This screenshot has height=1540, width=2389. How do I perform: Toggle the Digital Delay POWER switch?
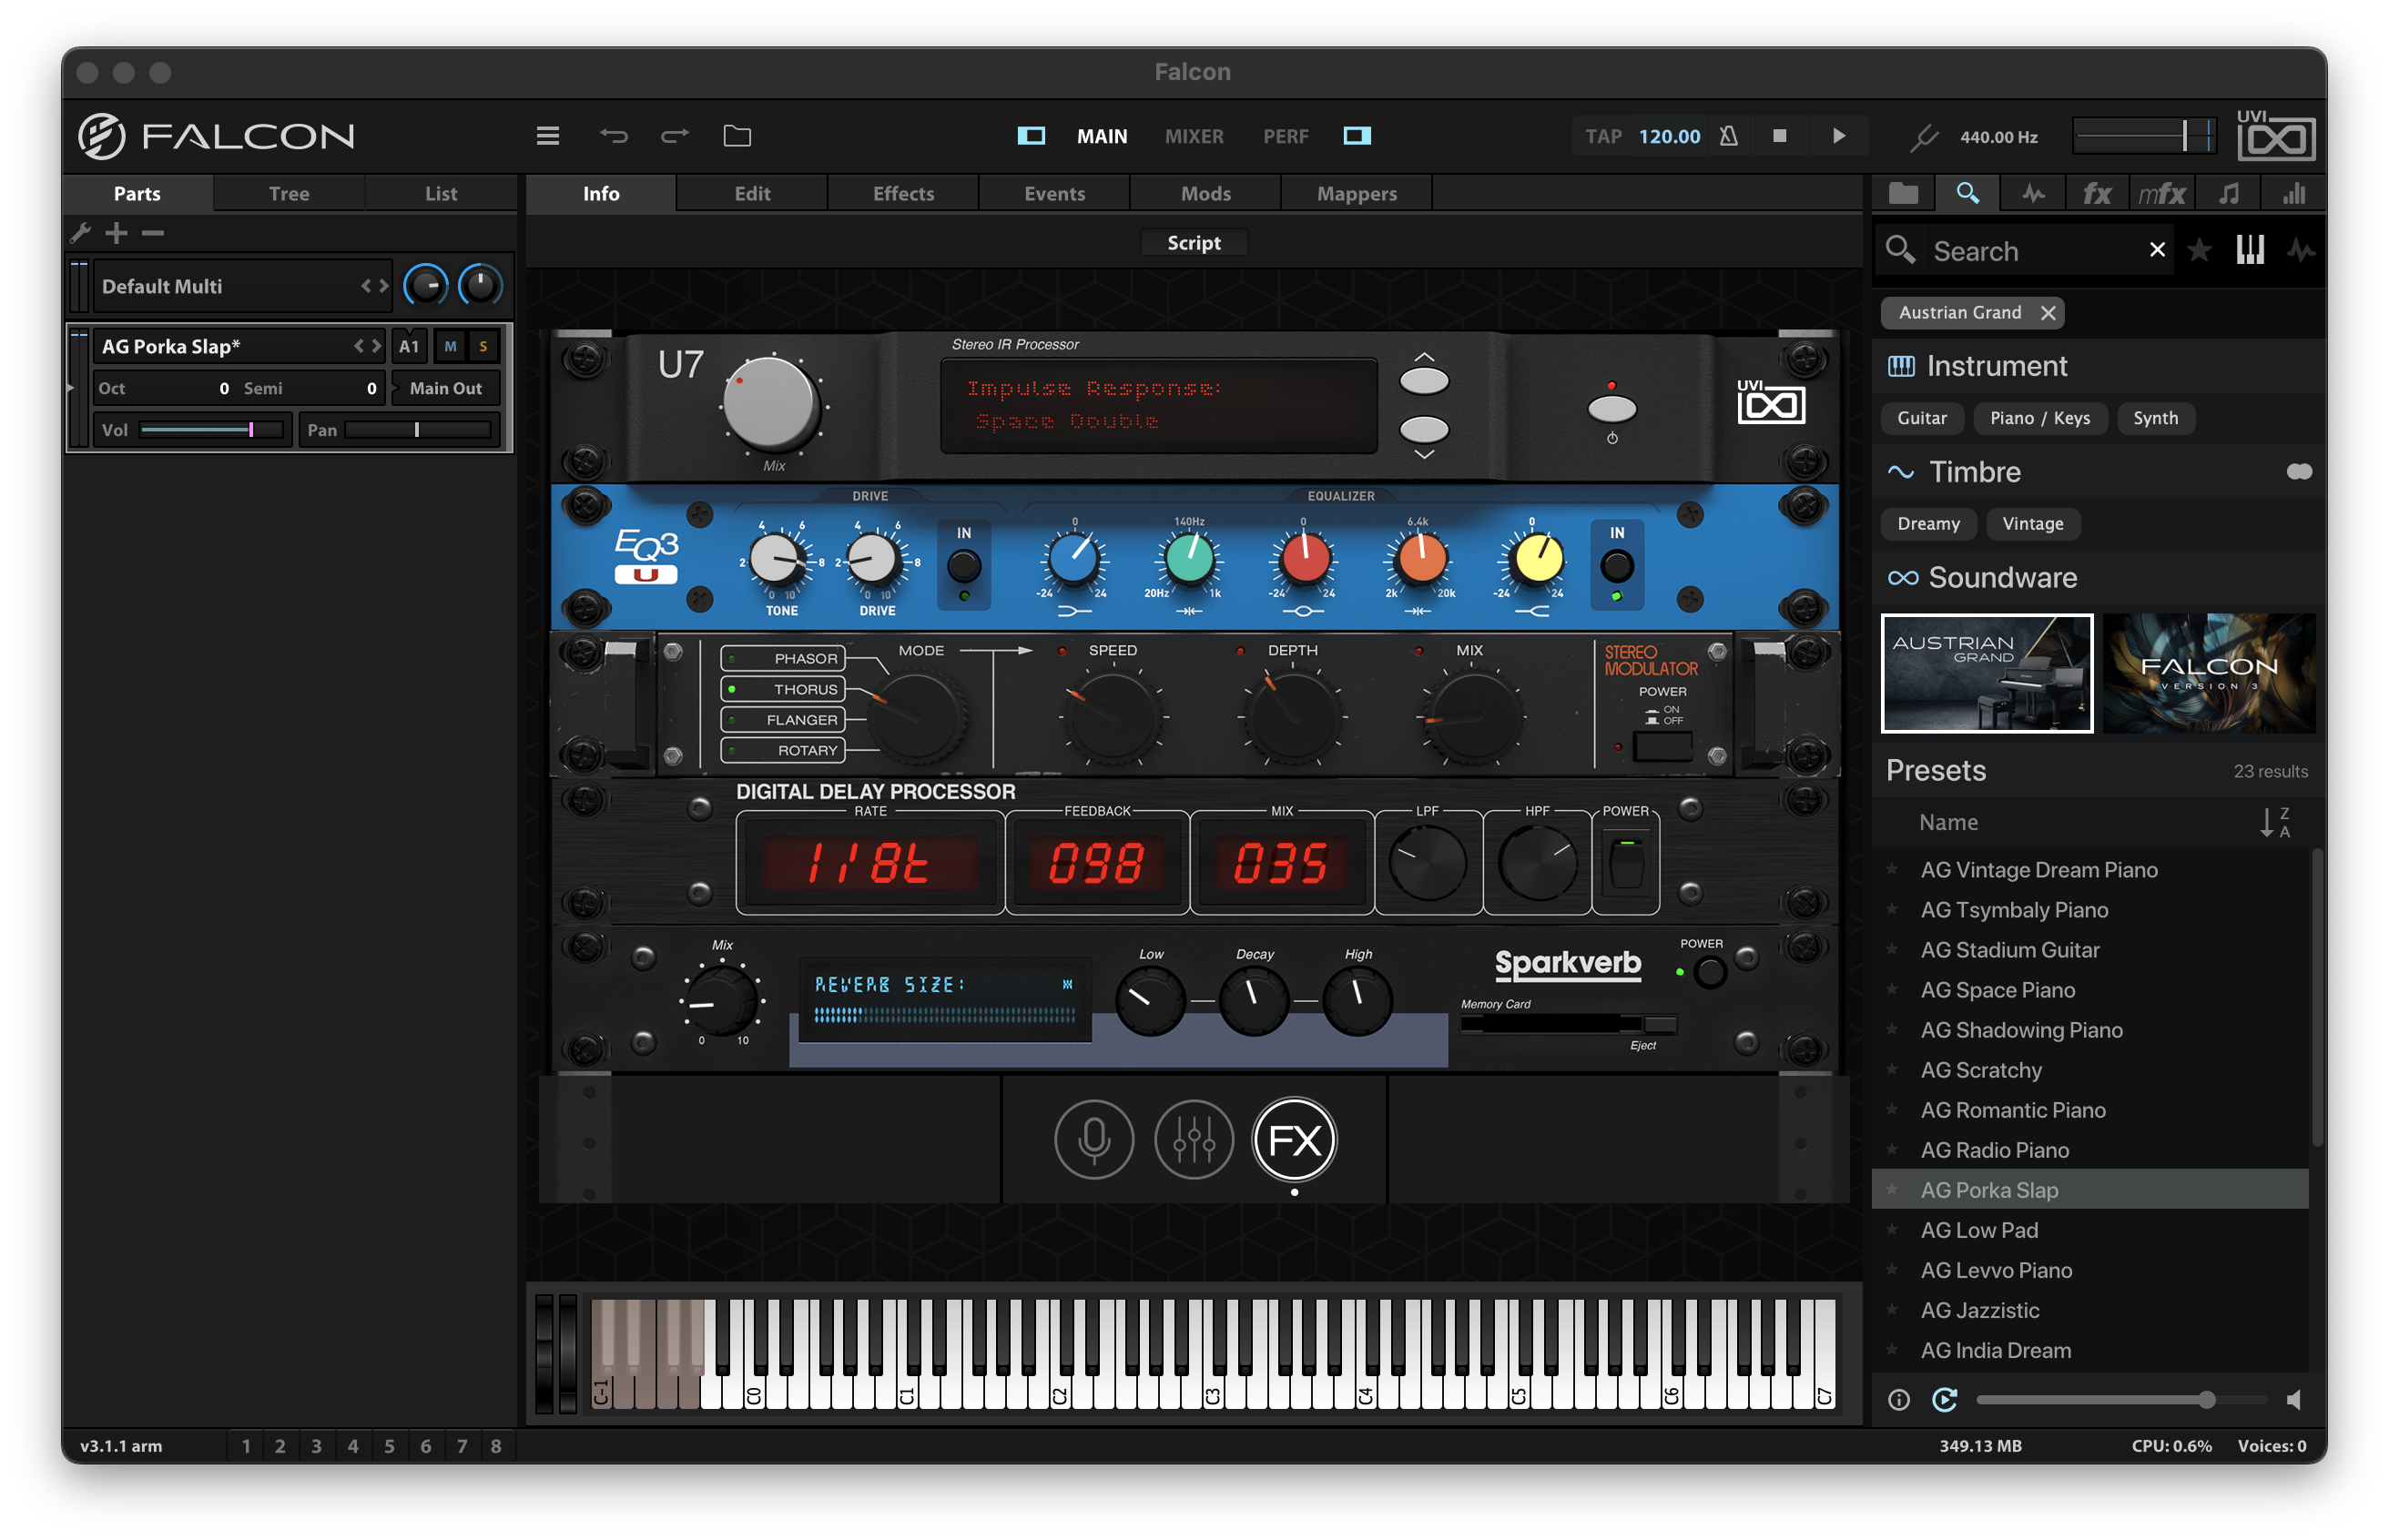click(x=1626, y=862)
